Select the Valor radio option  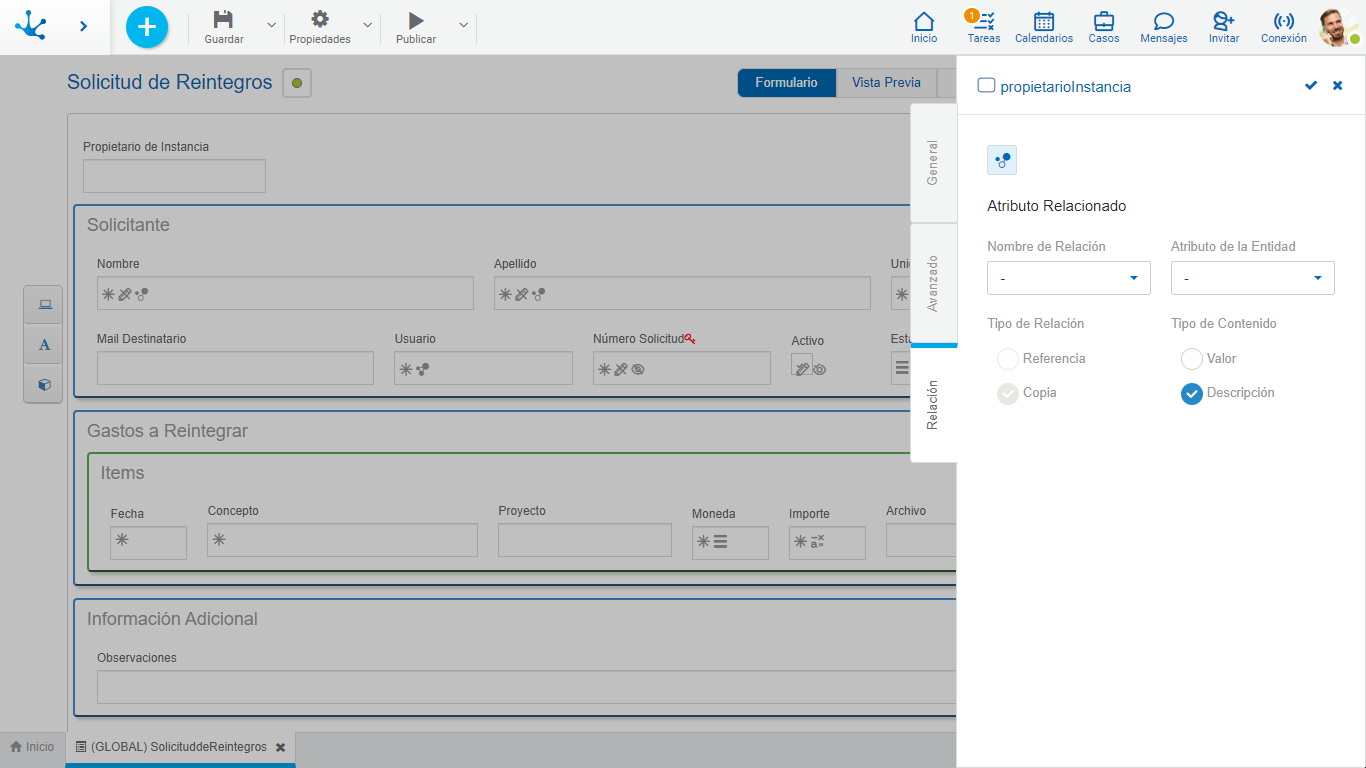(1192, 359)
